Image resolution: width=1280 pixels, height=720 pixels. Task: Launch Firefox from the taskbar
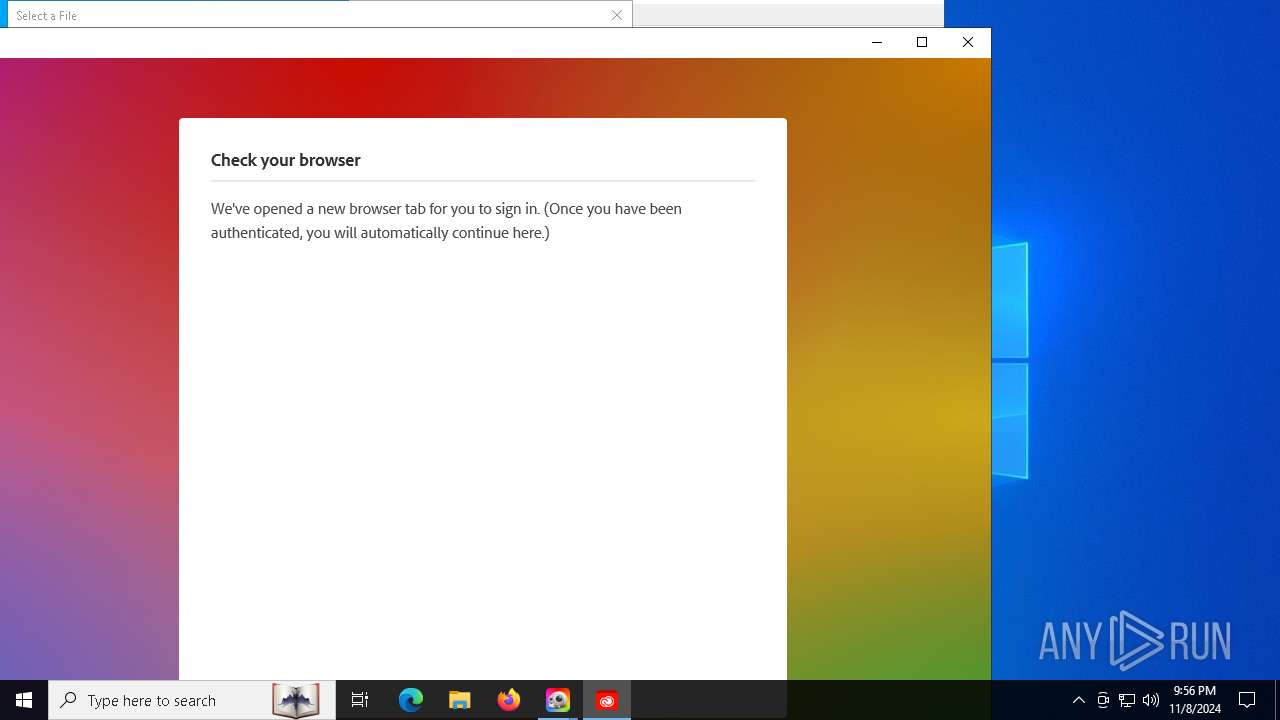tap(509, 700)
